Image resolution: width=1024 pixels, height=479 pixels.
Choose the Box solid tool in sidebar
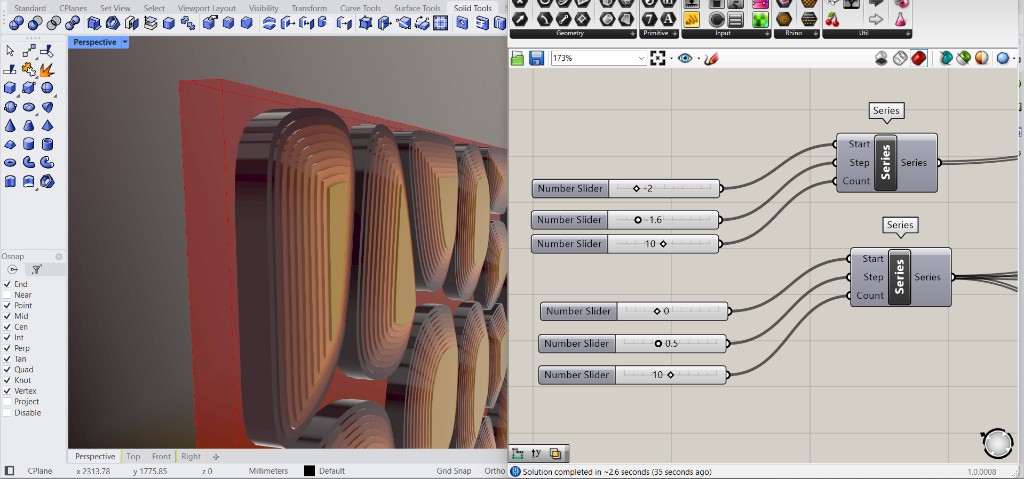(10, 88)
